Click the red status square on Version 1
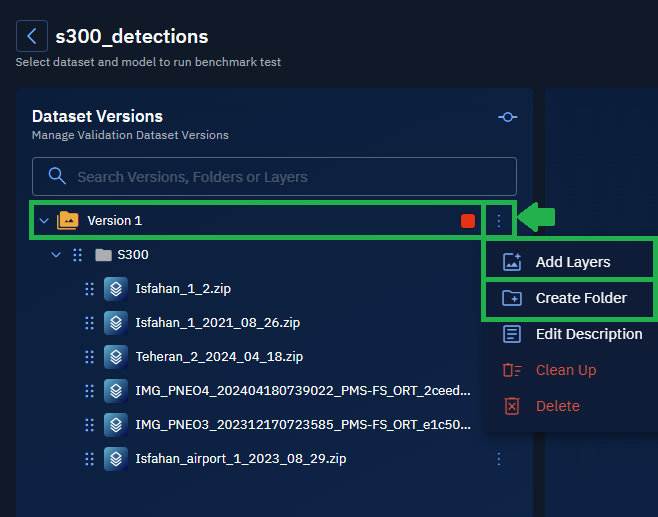 [x=468, y=221]
